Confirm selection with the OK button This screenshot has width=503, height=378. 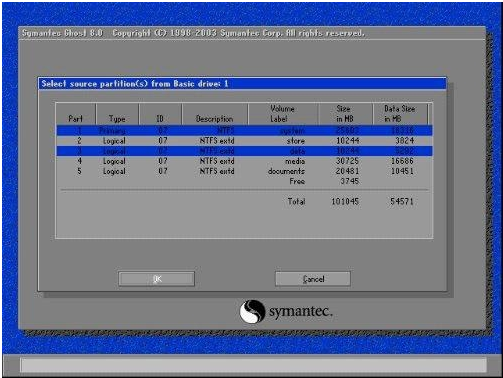pyautogui.click(x=156, y=279)
